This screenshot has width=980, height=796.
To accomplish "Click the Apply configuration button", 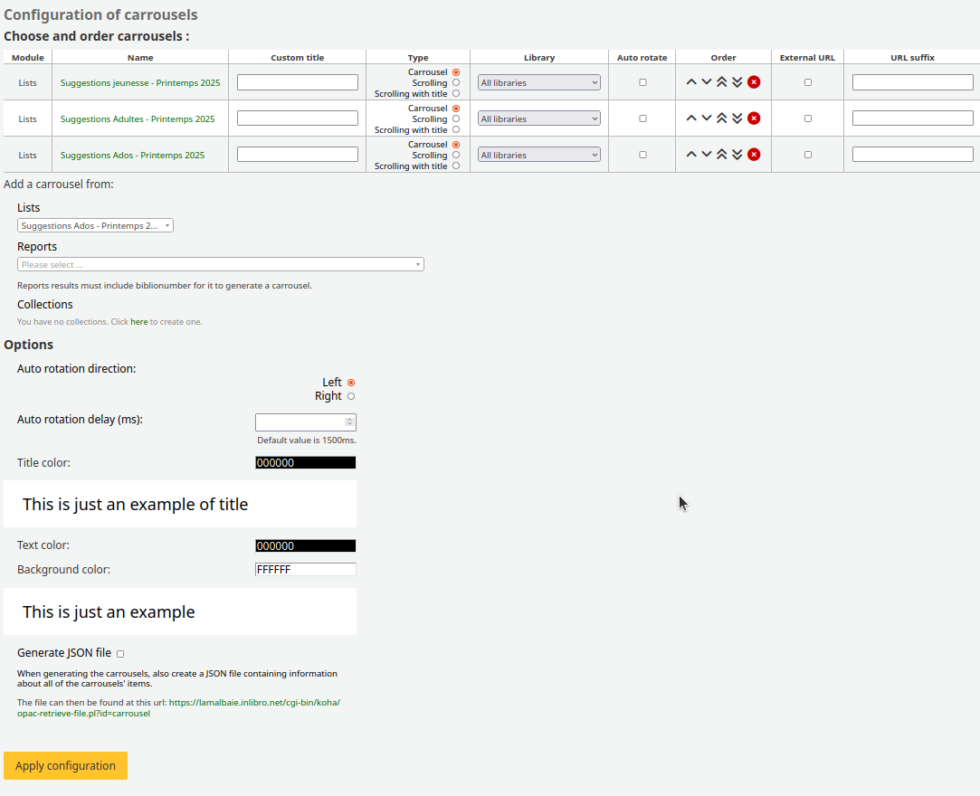I will [x=66, y=766].
